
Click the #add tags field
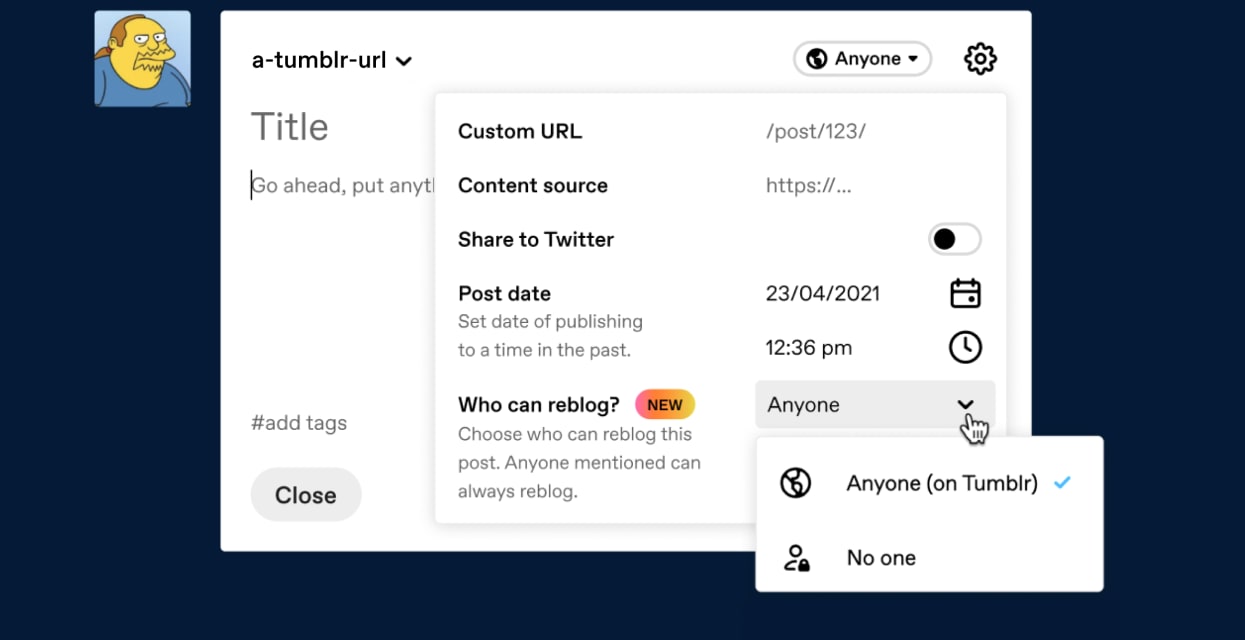coord(299,423)
